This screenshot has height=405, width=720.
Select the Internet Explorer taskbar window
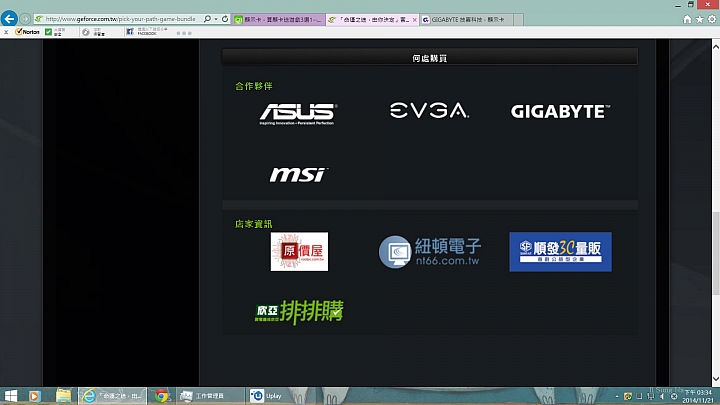[112, 396]
